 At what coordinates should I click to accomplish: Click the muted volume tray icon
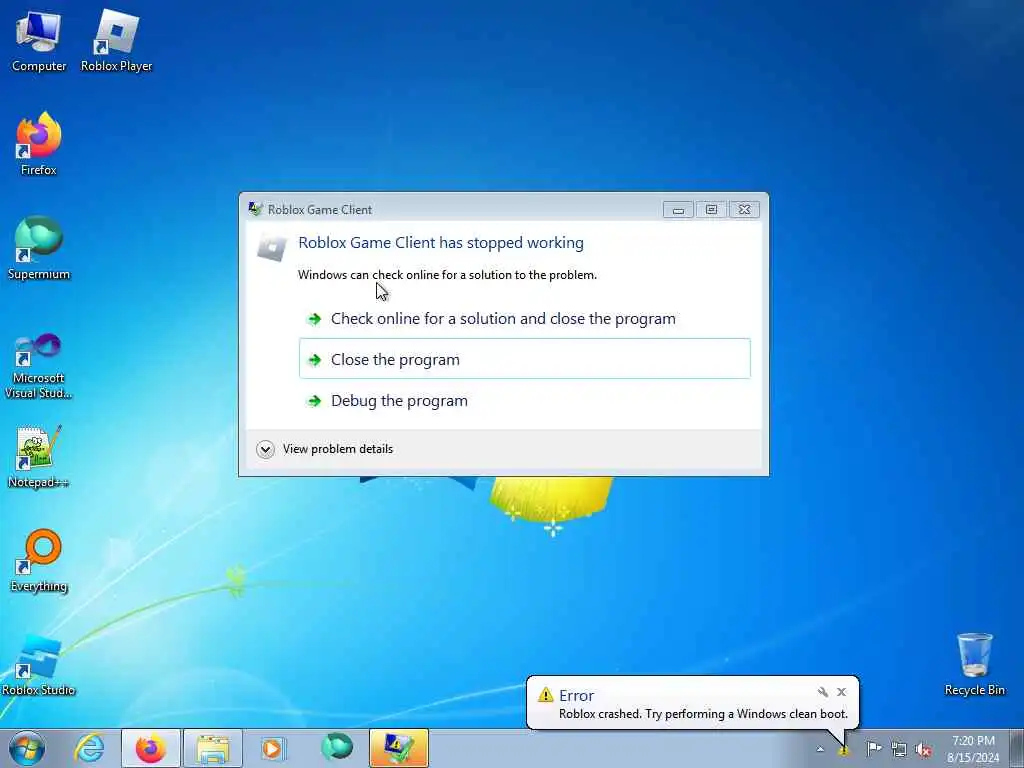click(x=923, y=749)
